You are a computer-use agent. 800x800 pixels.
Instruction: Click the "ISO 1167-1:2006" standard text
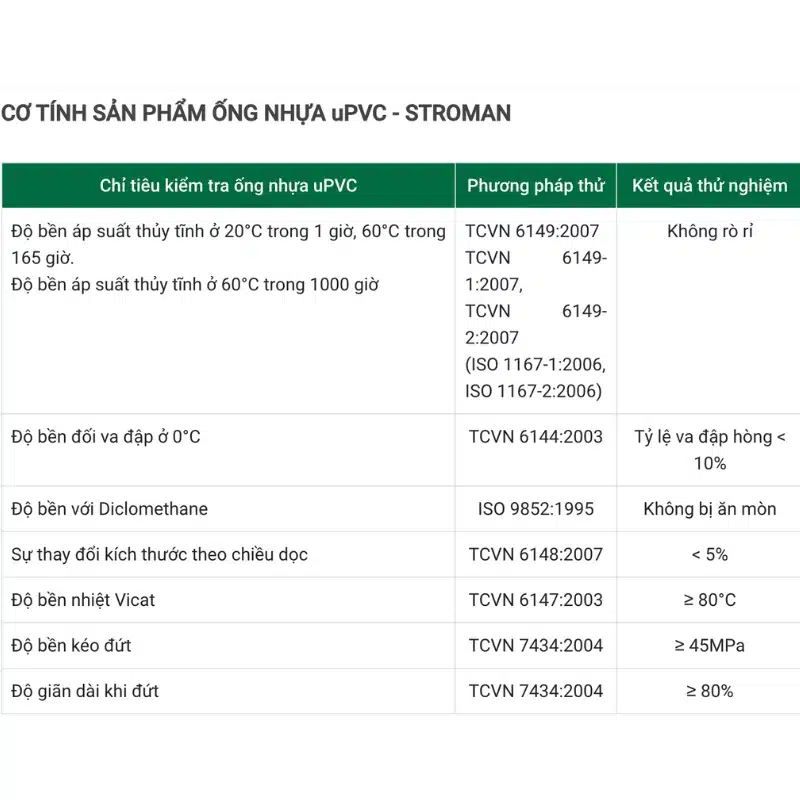click(536, 364)
